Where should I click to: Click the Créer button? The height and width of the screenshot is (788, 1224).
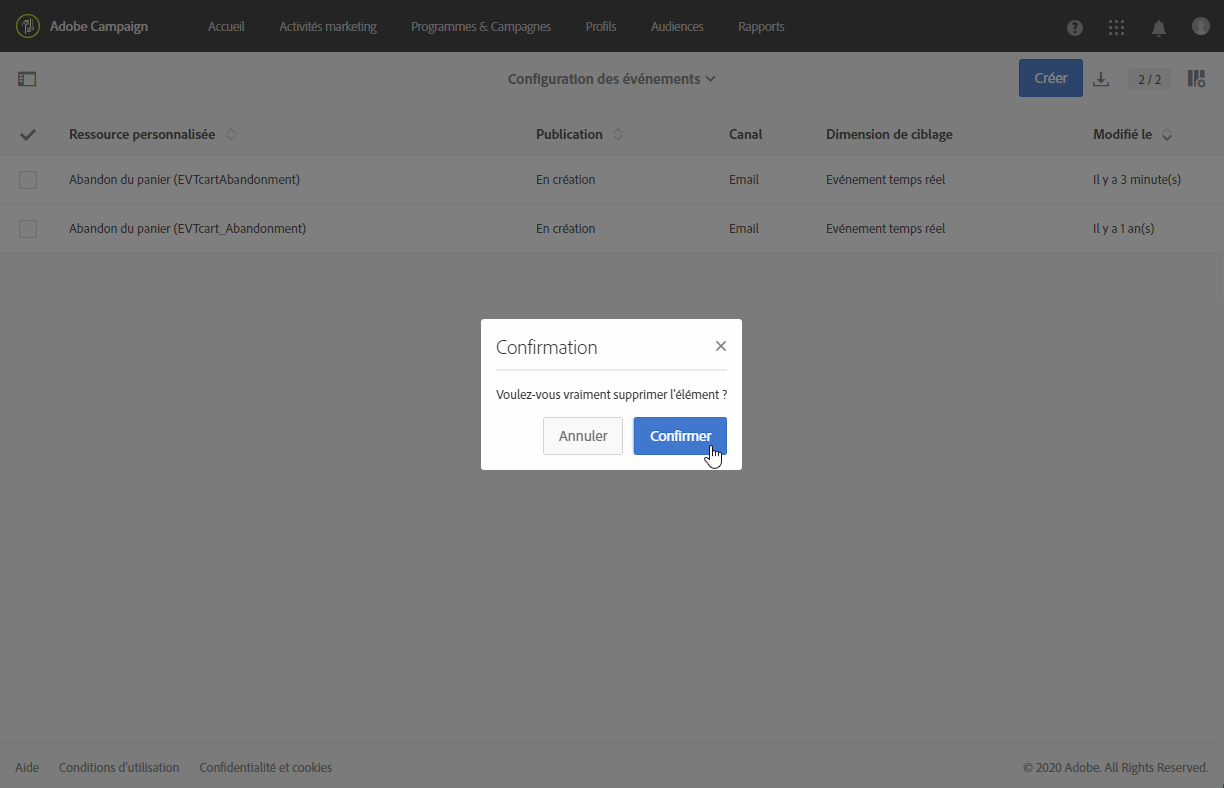(x=1051, y=78)
